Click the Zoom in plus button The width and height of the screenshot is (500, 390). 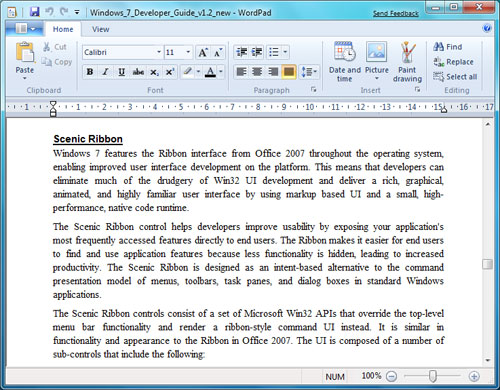coord(474,377)
